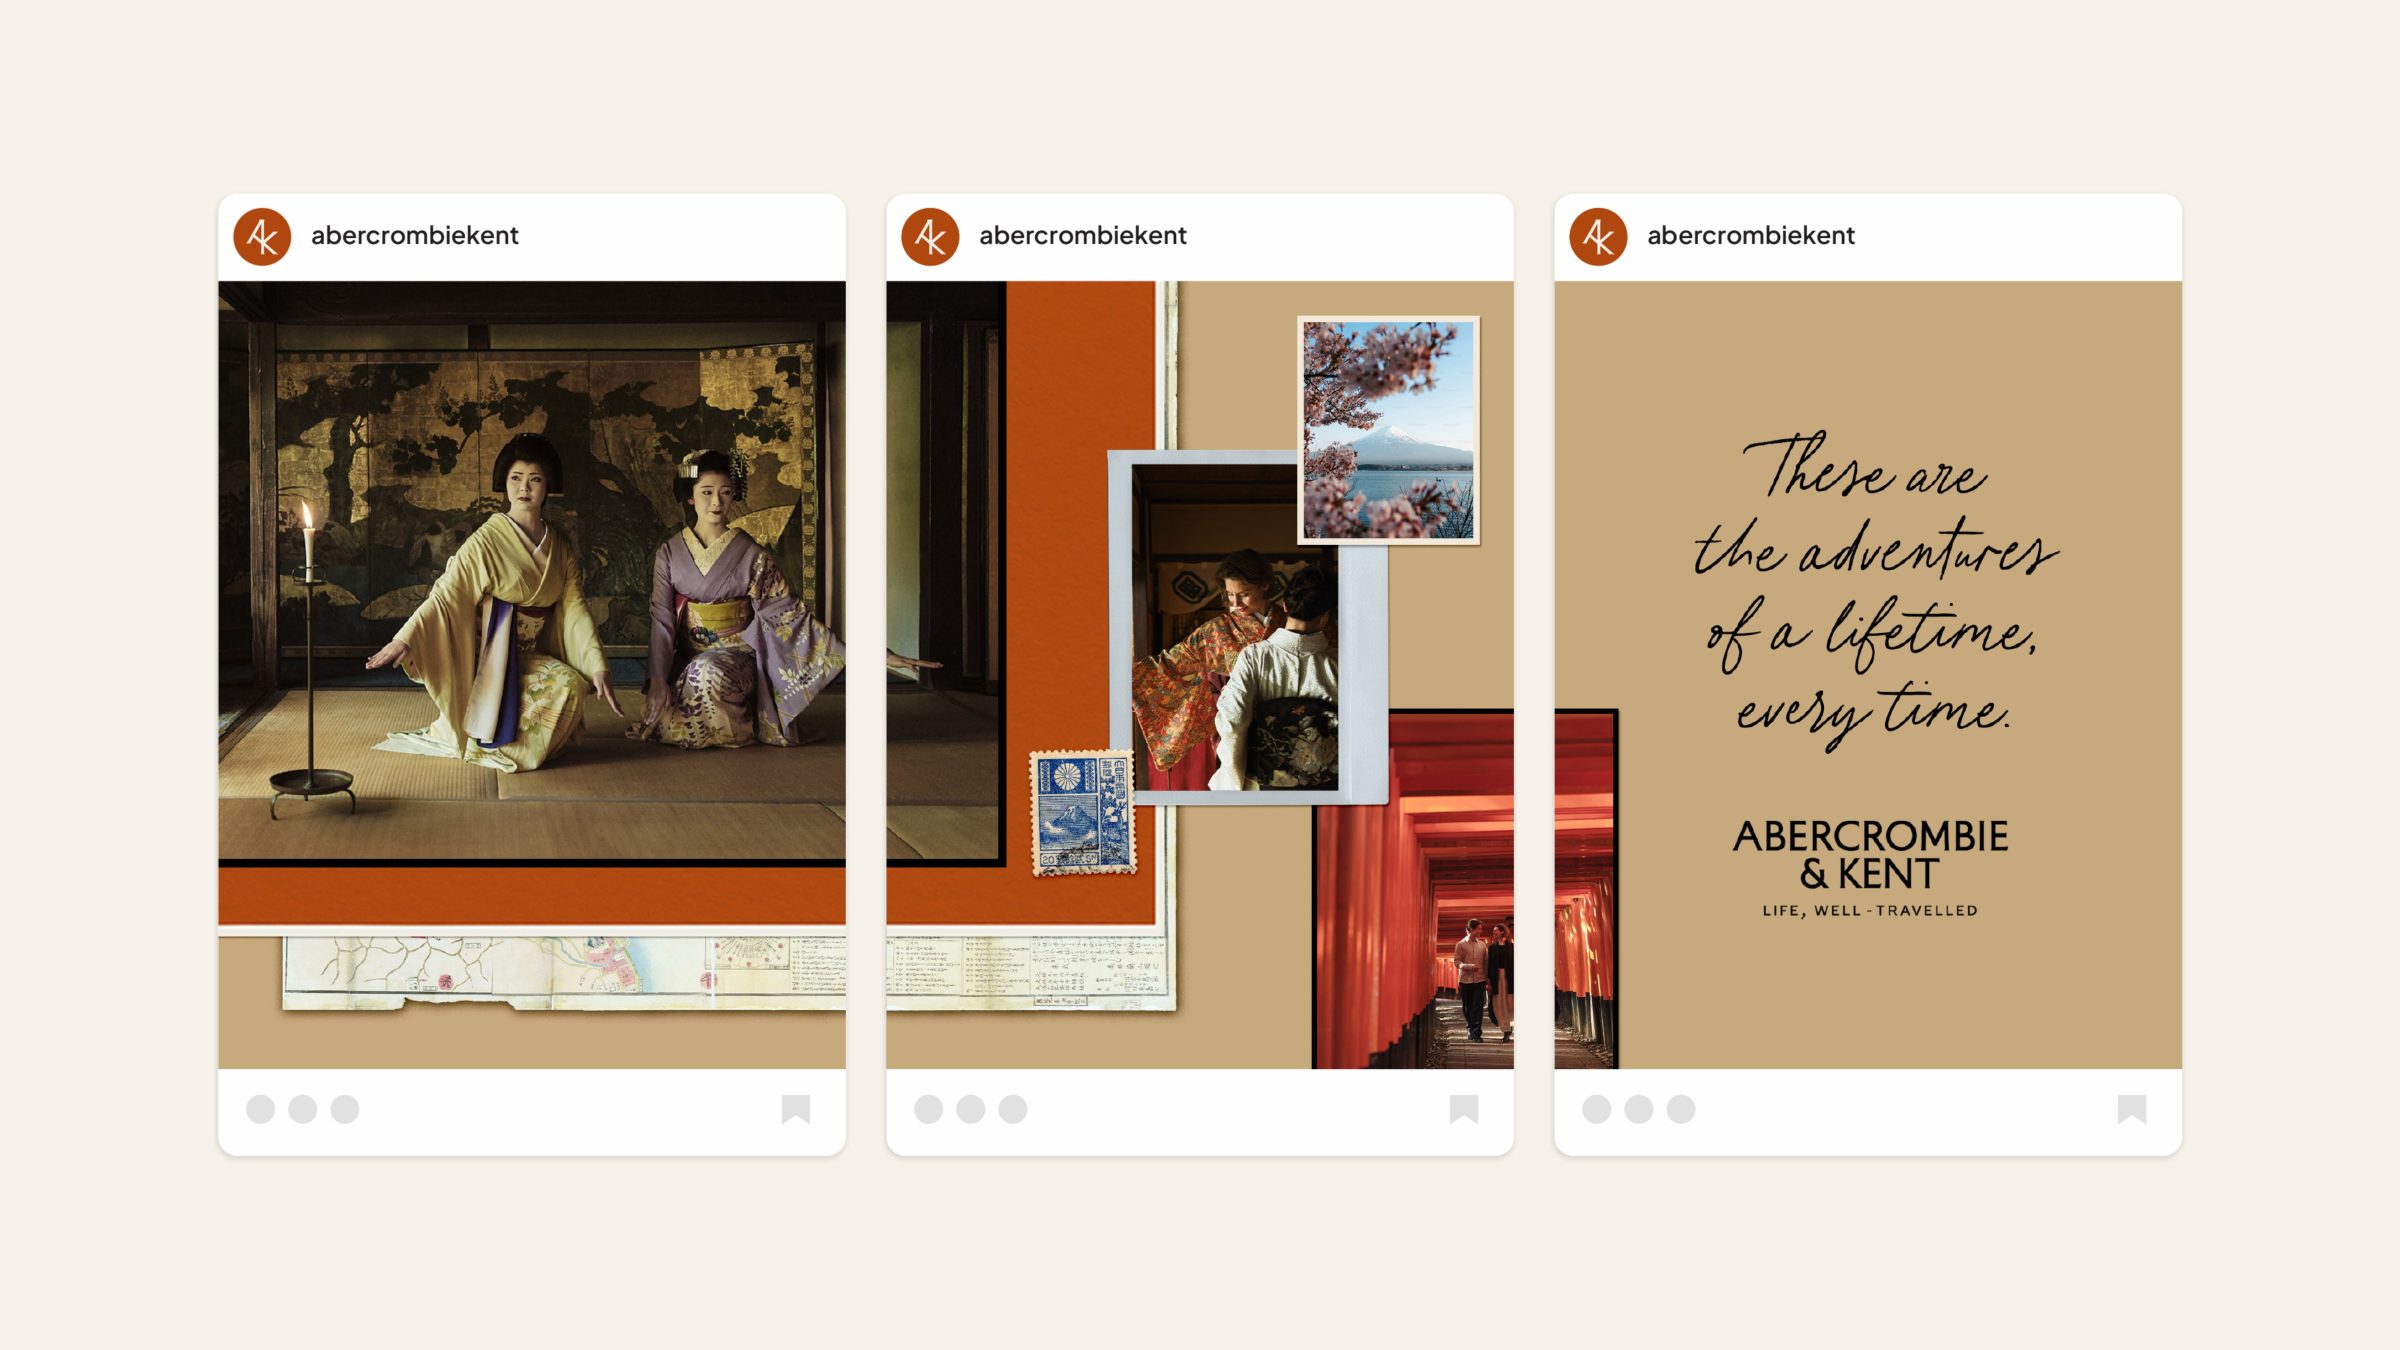Click third post's orange profile avatar
2400x1350 pixels.
tap(1598, 237)
